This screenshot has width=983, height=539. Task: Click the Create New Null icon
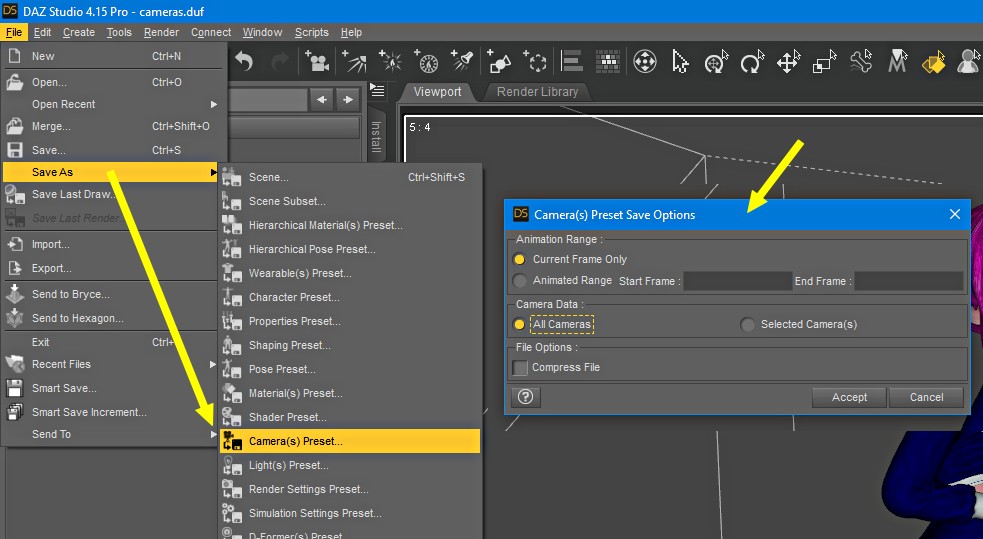pyautogui.click(x=535, y=61)
